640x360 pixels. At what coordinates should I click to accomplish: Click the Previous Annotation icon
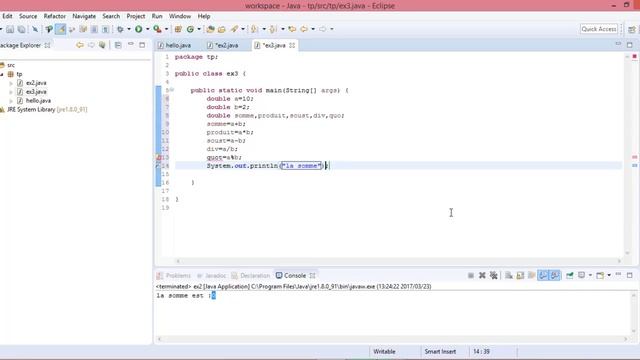tap(273, 29)
